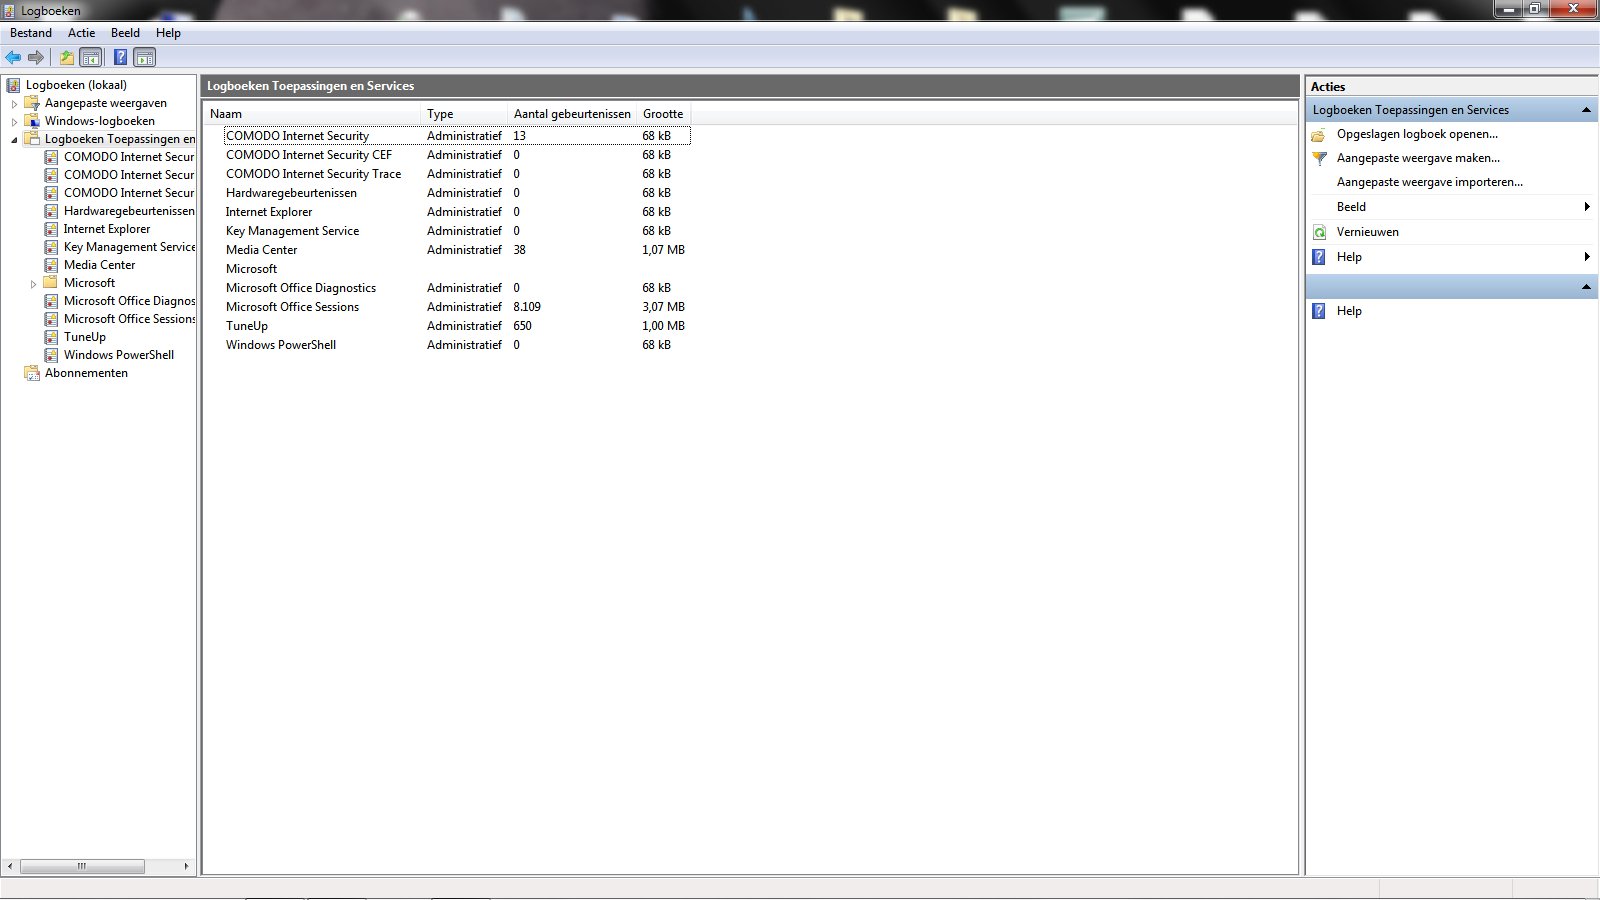Select COMODO Internet Security CEF row in list

click(457, 155)
